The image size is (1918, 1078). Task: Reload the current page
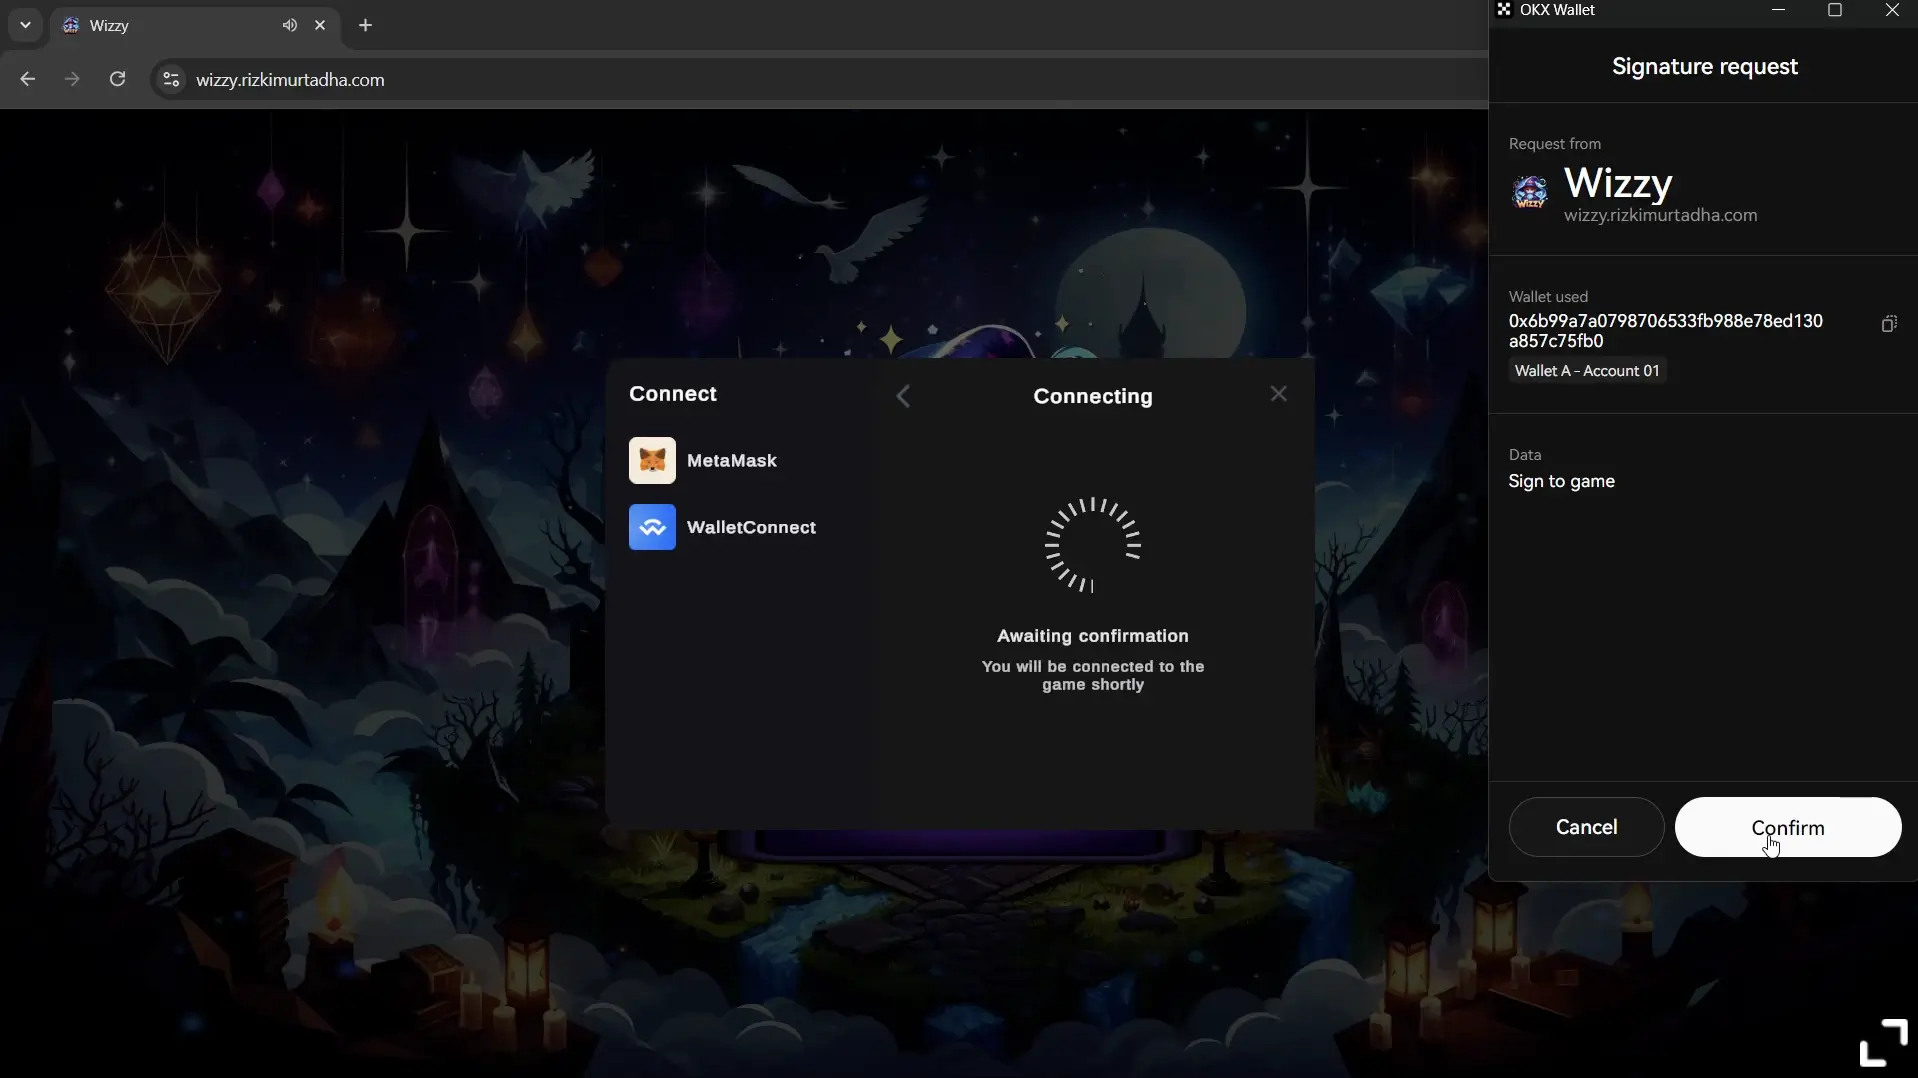(117, 80)
